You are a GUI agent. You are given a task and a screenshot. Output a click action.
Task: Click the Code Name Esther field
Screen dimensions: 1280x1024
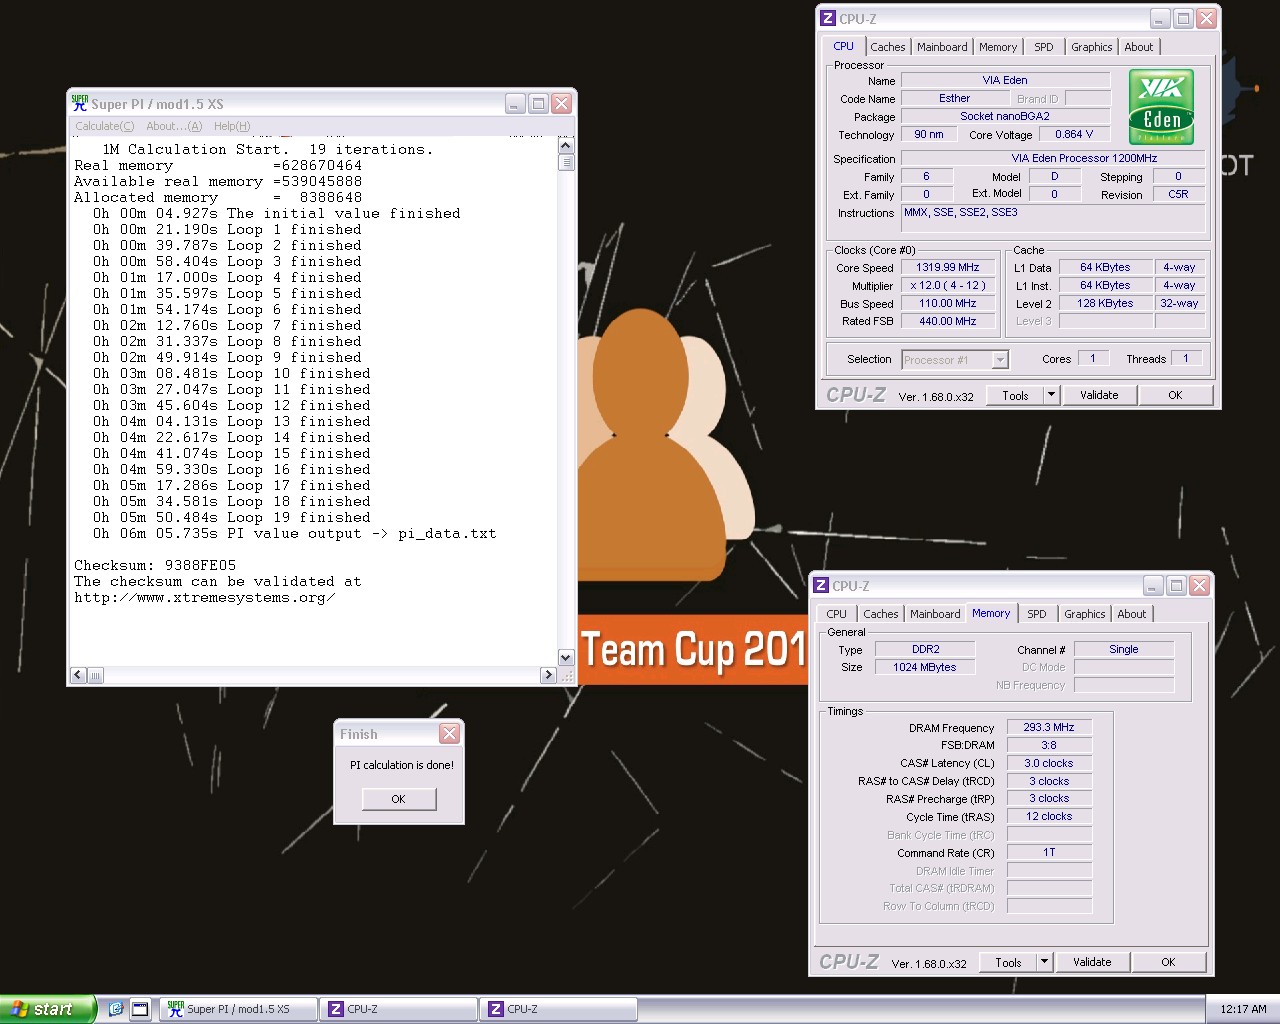(x=954, y=98)
